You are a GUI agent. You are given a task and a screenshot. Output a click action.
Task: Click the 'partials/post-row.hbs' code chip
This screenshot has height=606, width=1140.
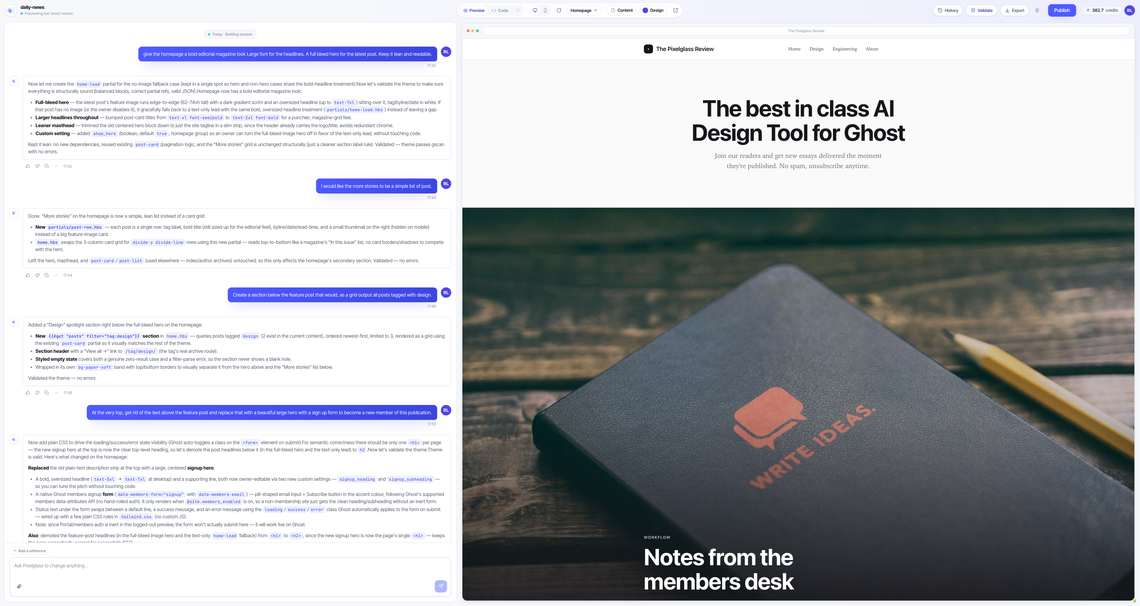tap(75, 227)
